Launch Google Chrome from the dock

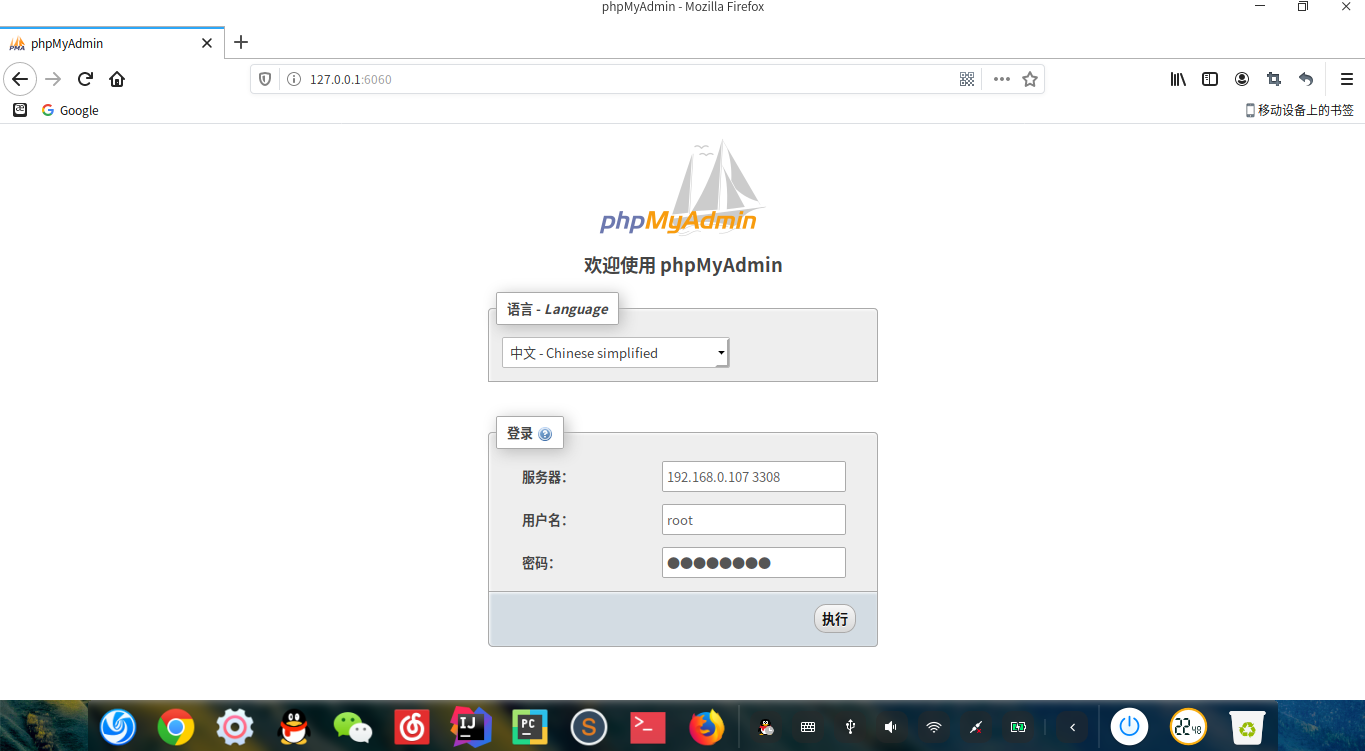pos(176,727)
